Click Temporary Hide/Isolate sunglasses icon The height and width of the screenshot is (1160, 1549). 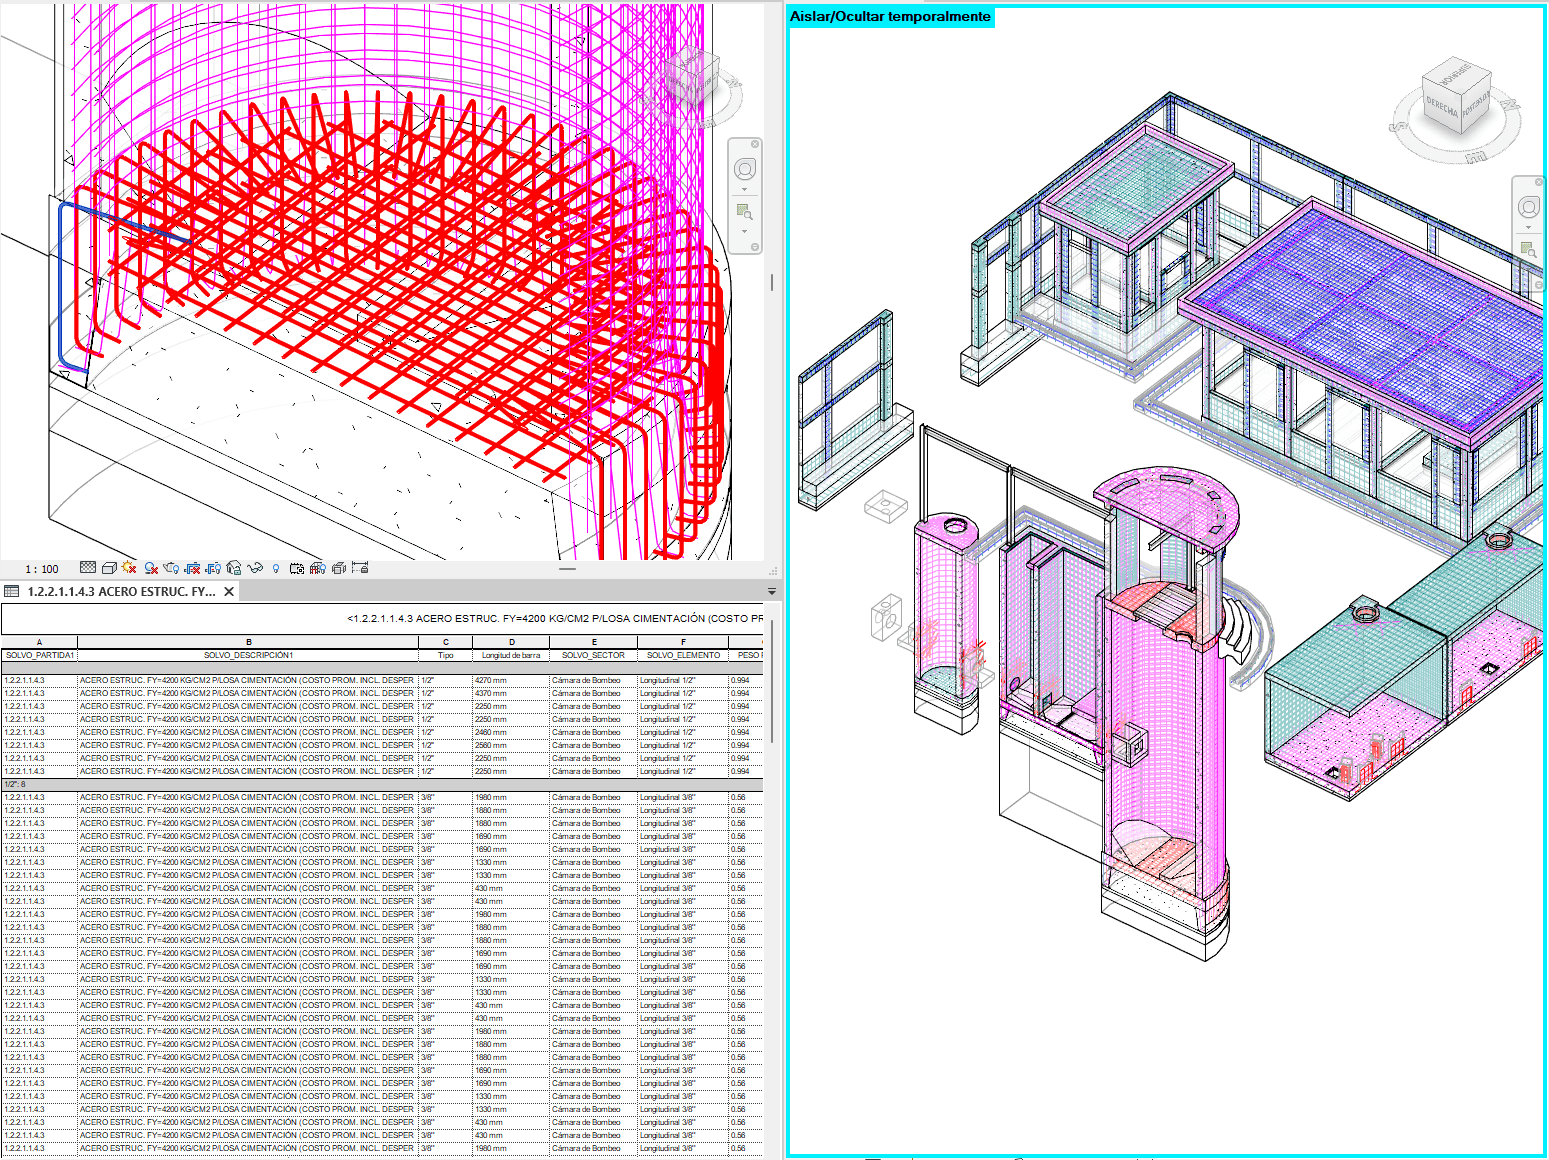coord(255,568)
